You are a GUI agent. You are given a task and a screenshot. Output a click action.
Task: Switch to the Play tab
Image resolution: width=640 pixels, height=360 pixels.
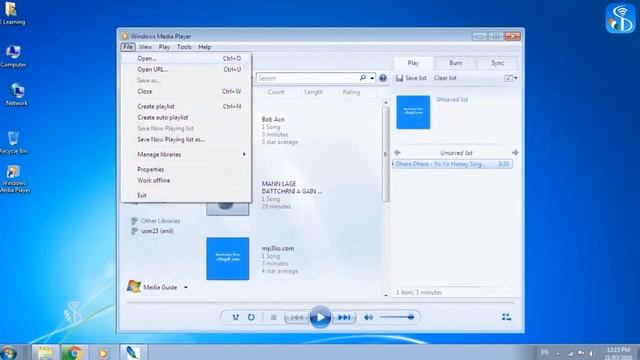coord(413,63)
